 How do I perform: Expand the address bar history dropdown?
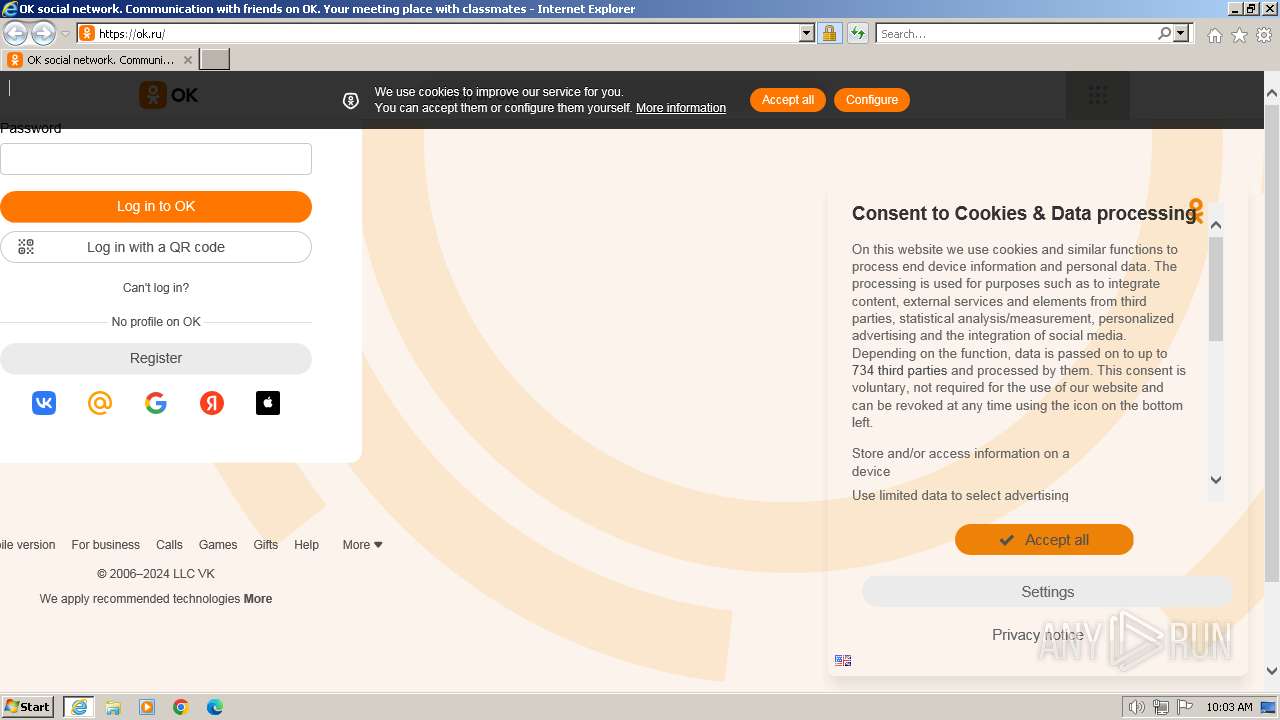point(807,33)
